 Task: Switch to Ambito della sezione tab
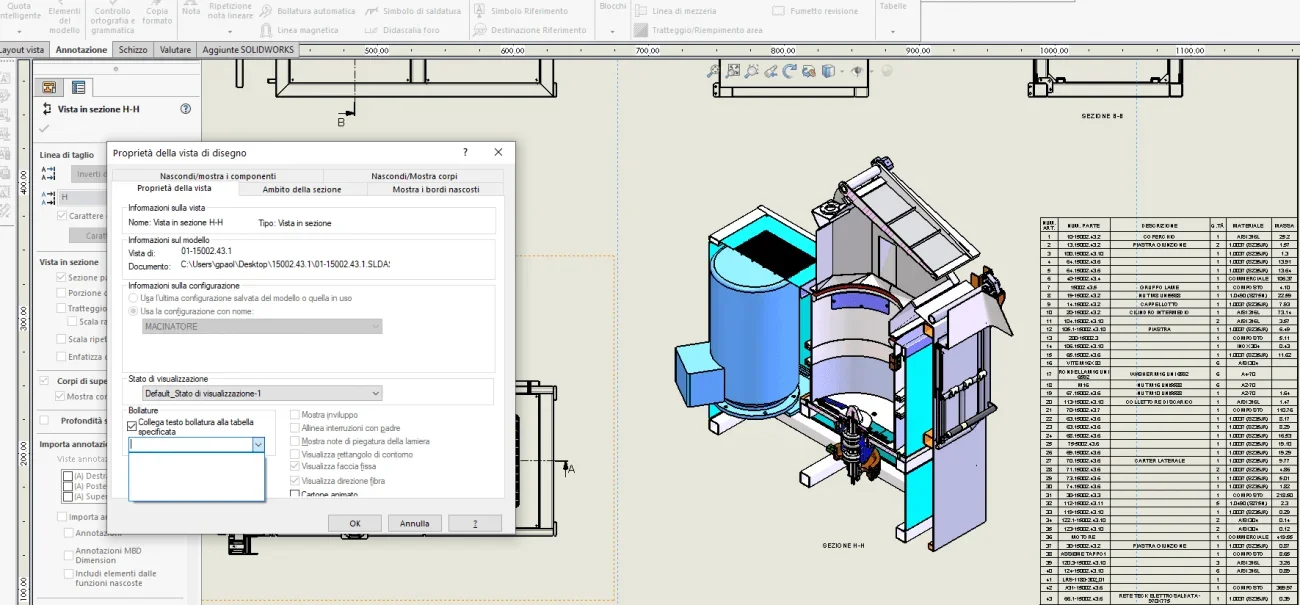pyautogui.click(x=302, y=189)
